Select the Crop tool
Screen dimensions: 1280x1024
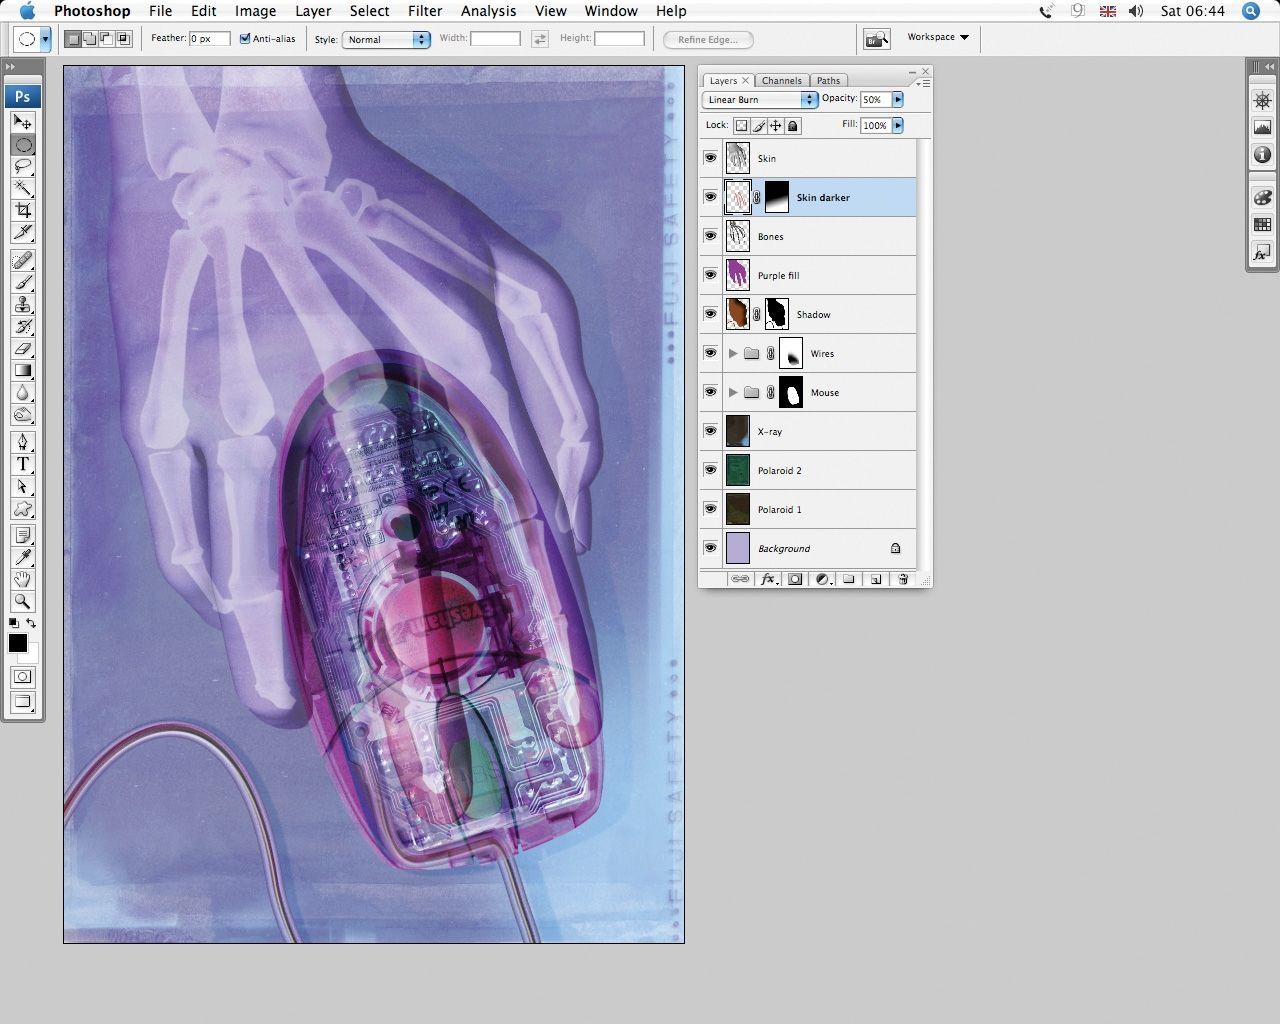click(x=22, y=211)
